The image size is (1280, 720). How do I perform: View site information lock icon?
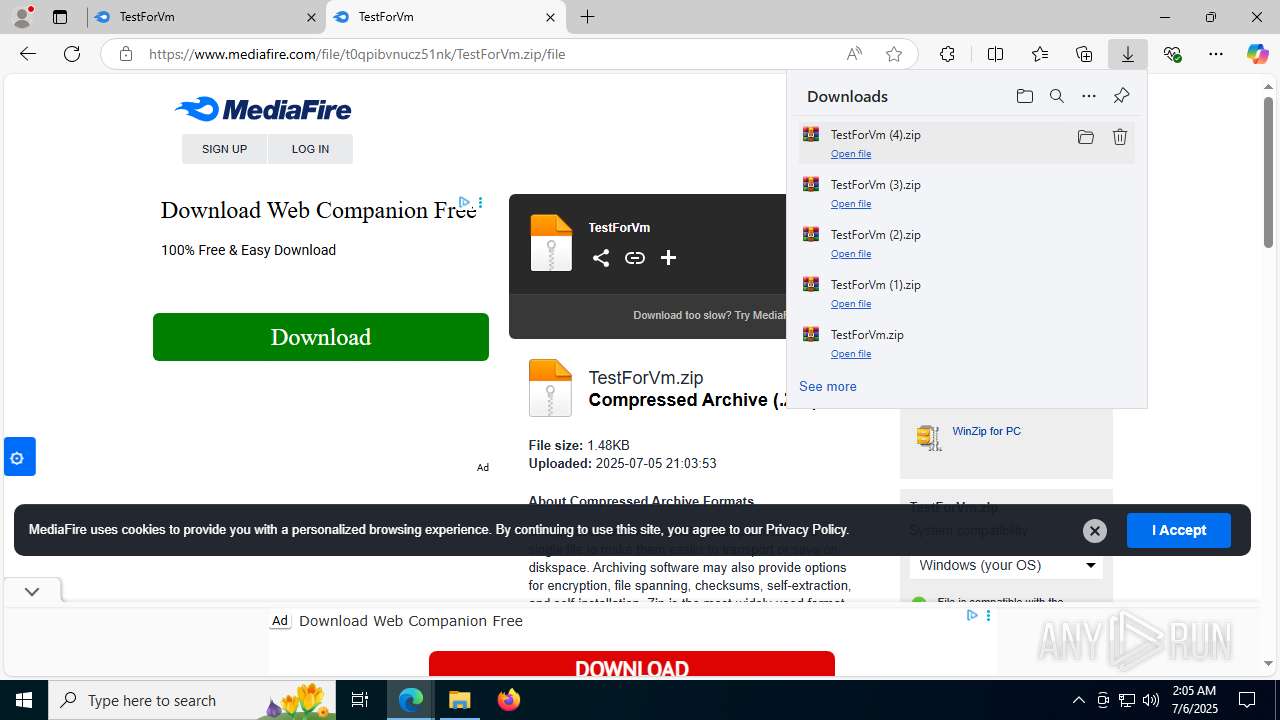pos(126,54)
